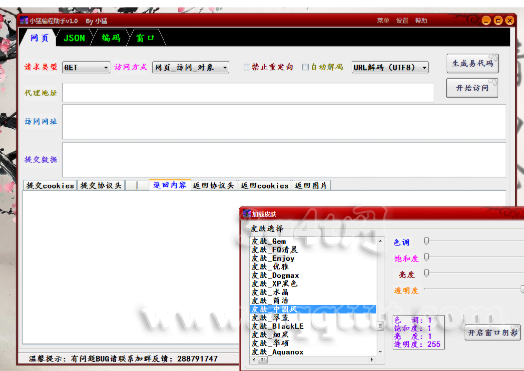Switch to the JSON tab
The height and width of the screenshot is (371, 524).
(74, 38)
